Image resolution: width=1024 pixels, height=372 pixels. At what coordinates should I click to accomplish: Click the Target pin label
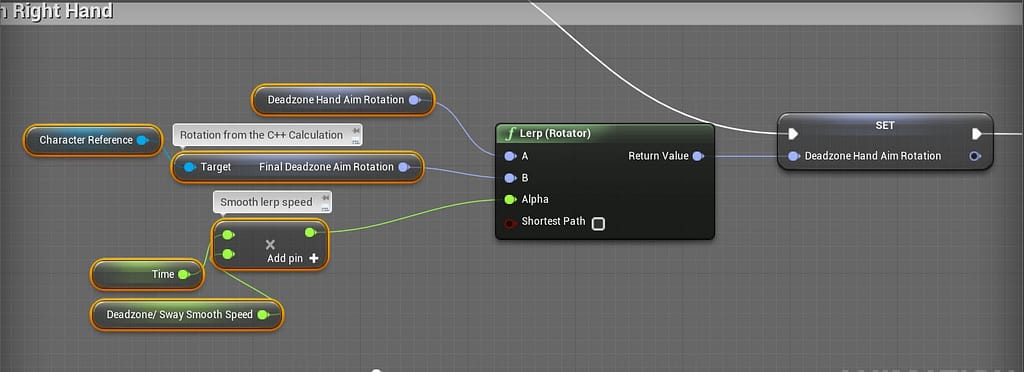(x=216, y=167)
